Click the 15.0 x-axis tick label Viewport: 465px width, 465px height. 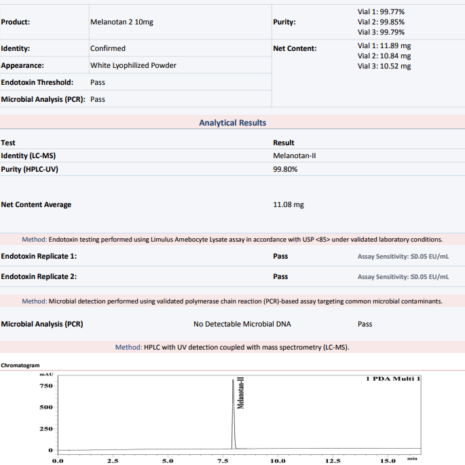[x=388, y=461]
